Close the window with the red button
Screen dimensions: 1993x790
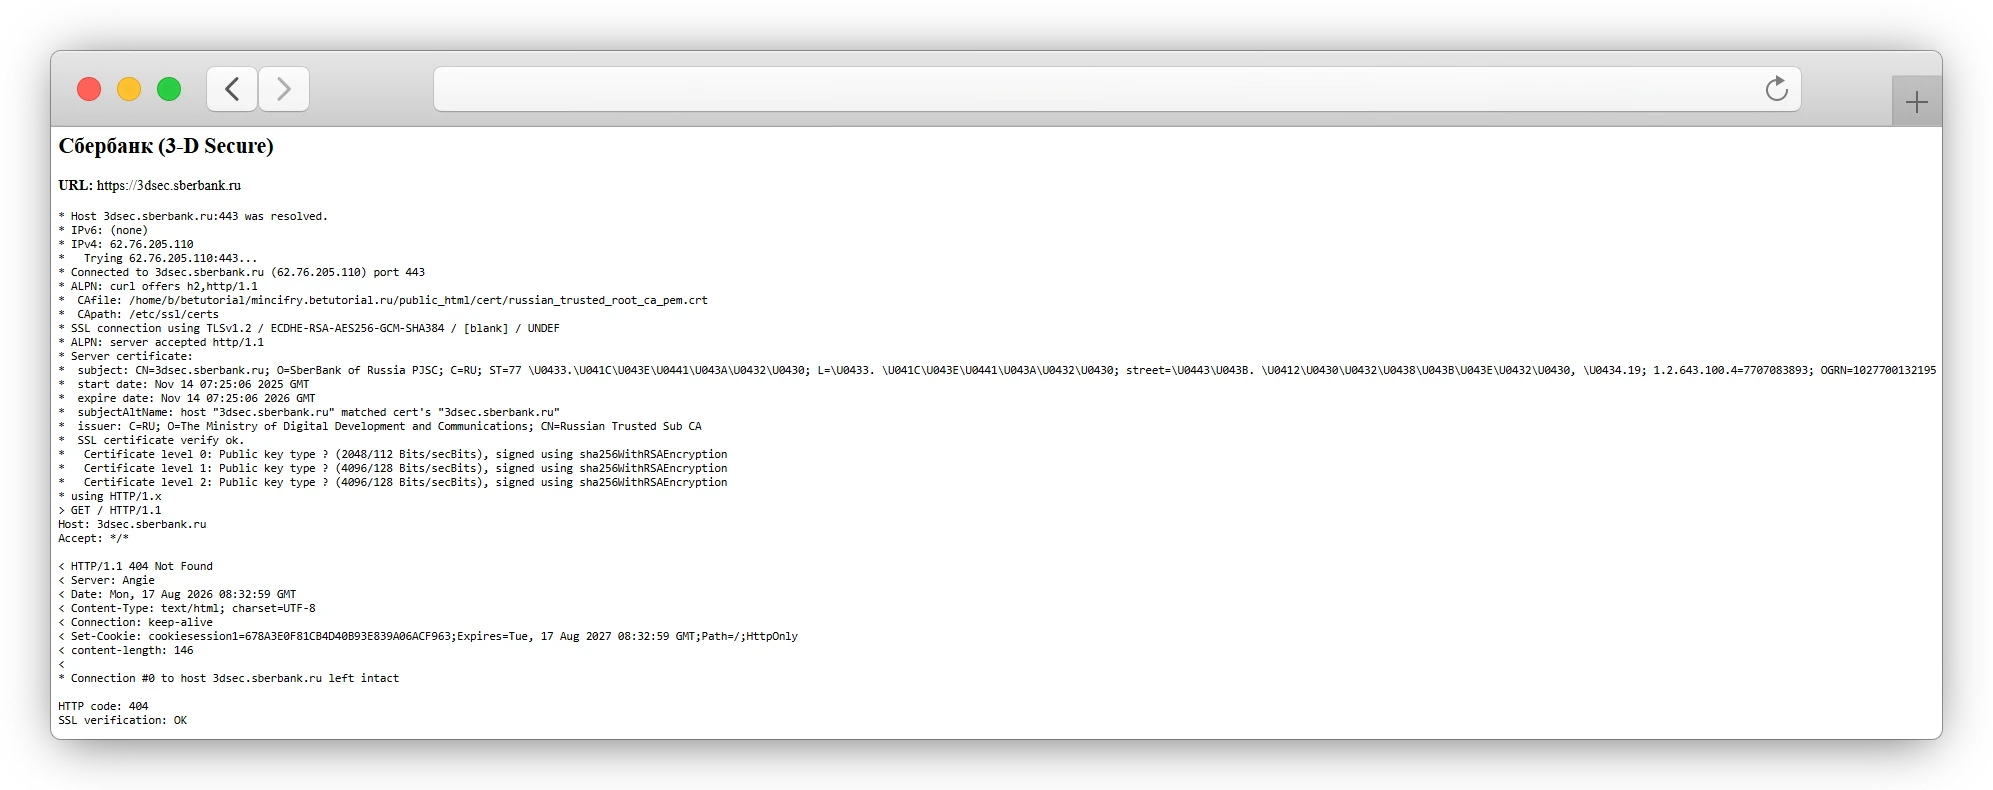(x=89, y=89)
